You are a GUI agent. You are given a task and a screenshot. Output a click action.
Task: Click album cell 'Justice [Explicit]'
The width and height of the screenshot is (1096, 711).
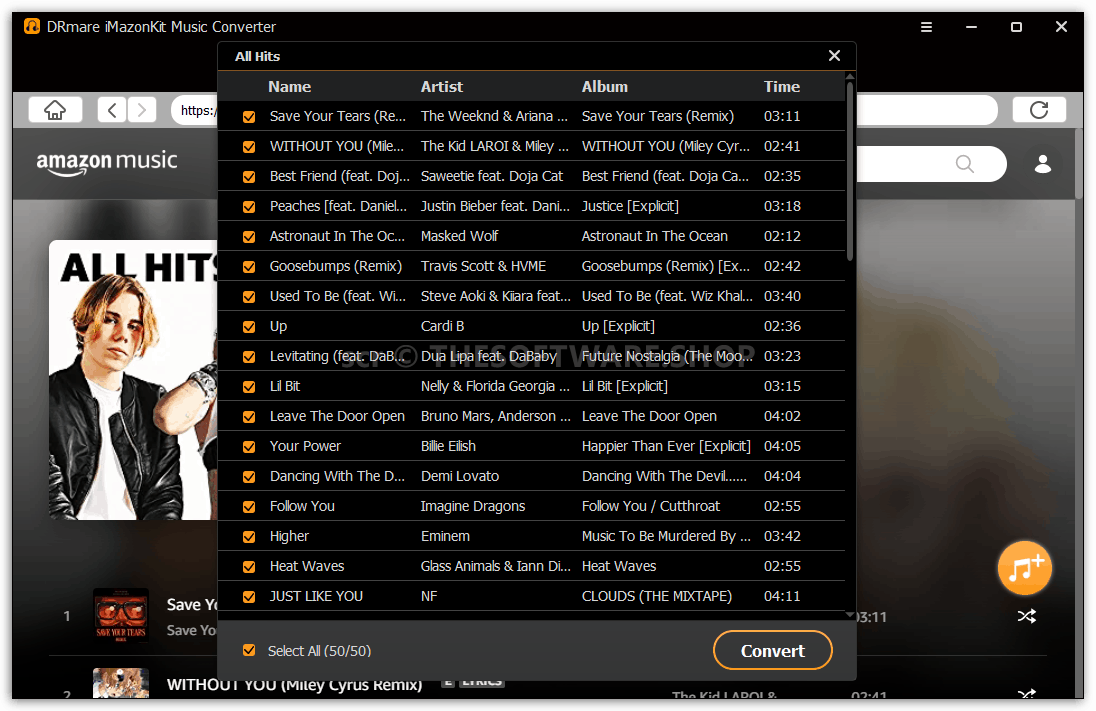(x=630, y=206)
